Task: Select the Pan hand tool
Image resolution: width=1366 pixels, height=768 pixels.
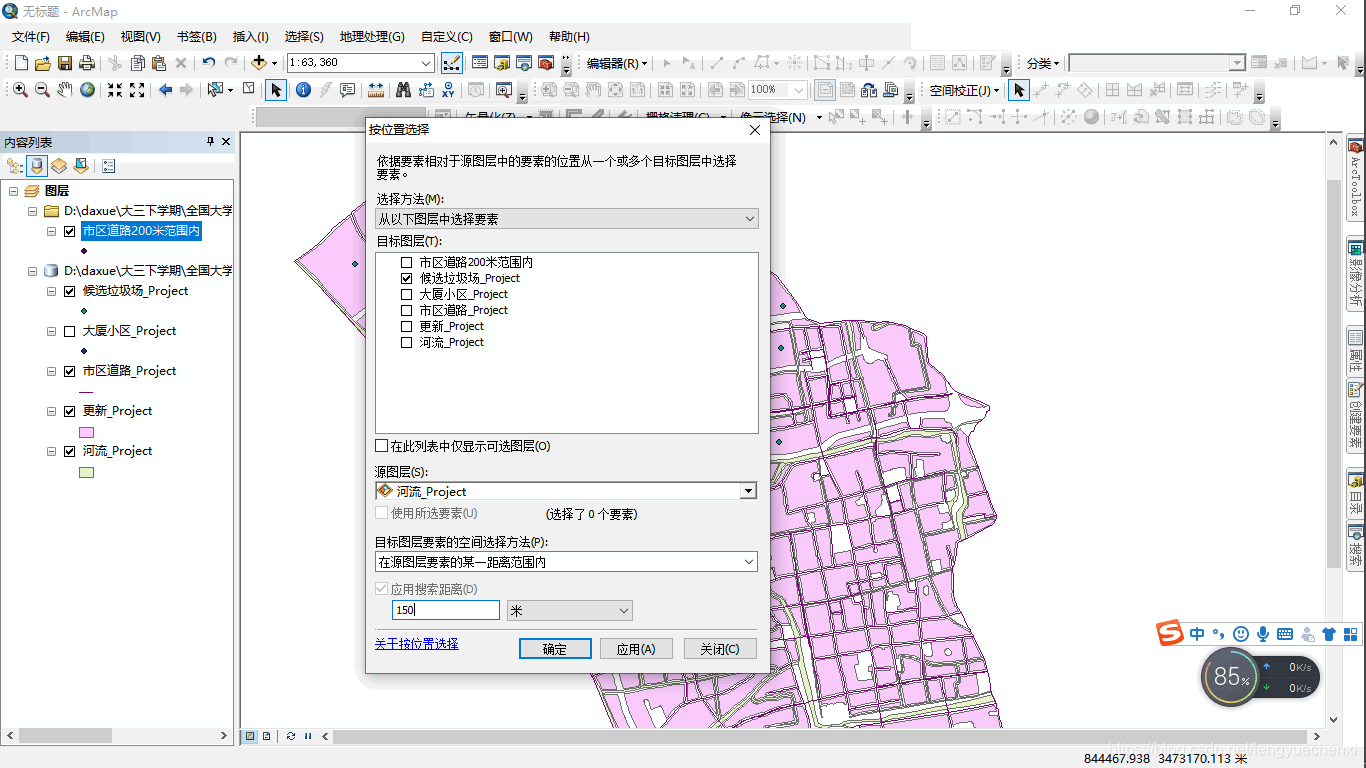Action: pos(64,90)
